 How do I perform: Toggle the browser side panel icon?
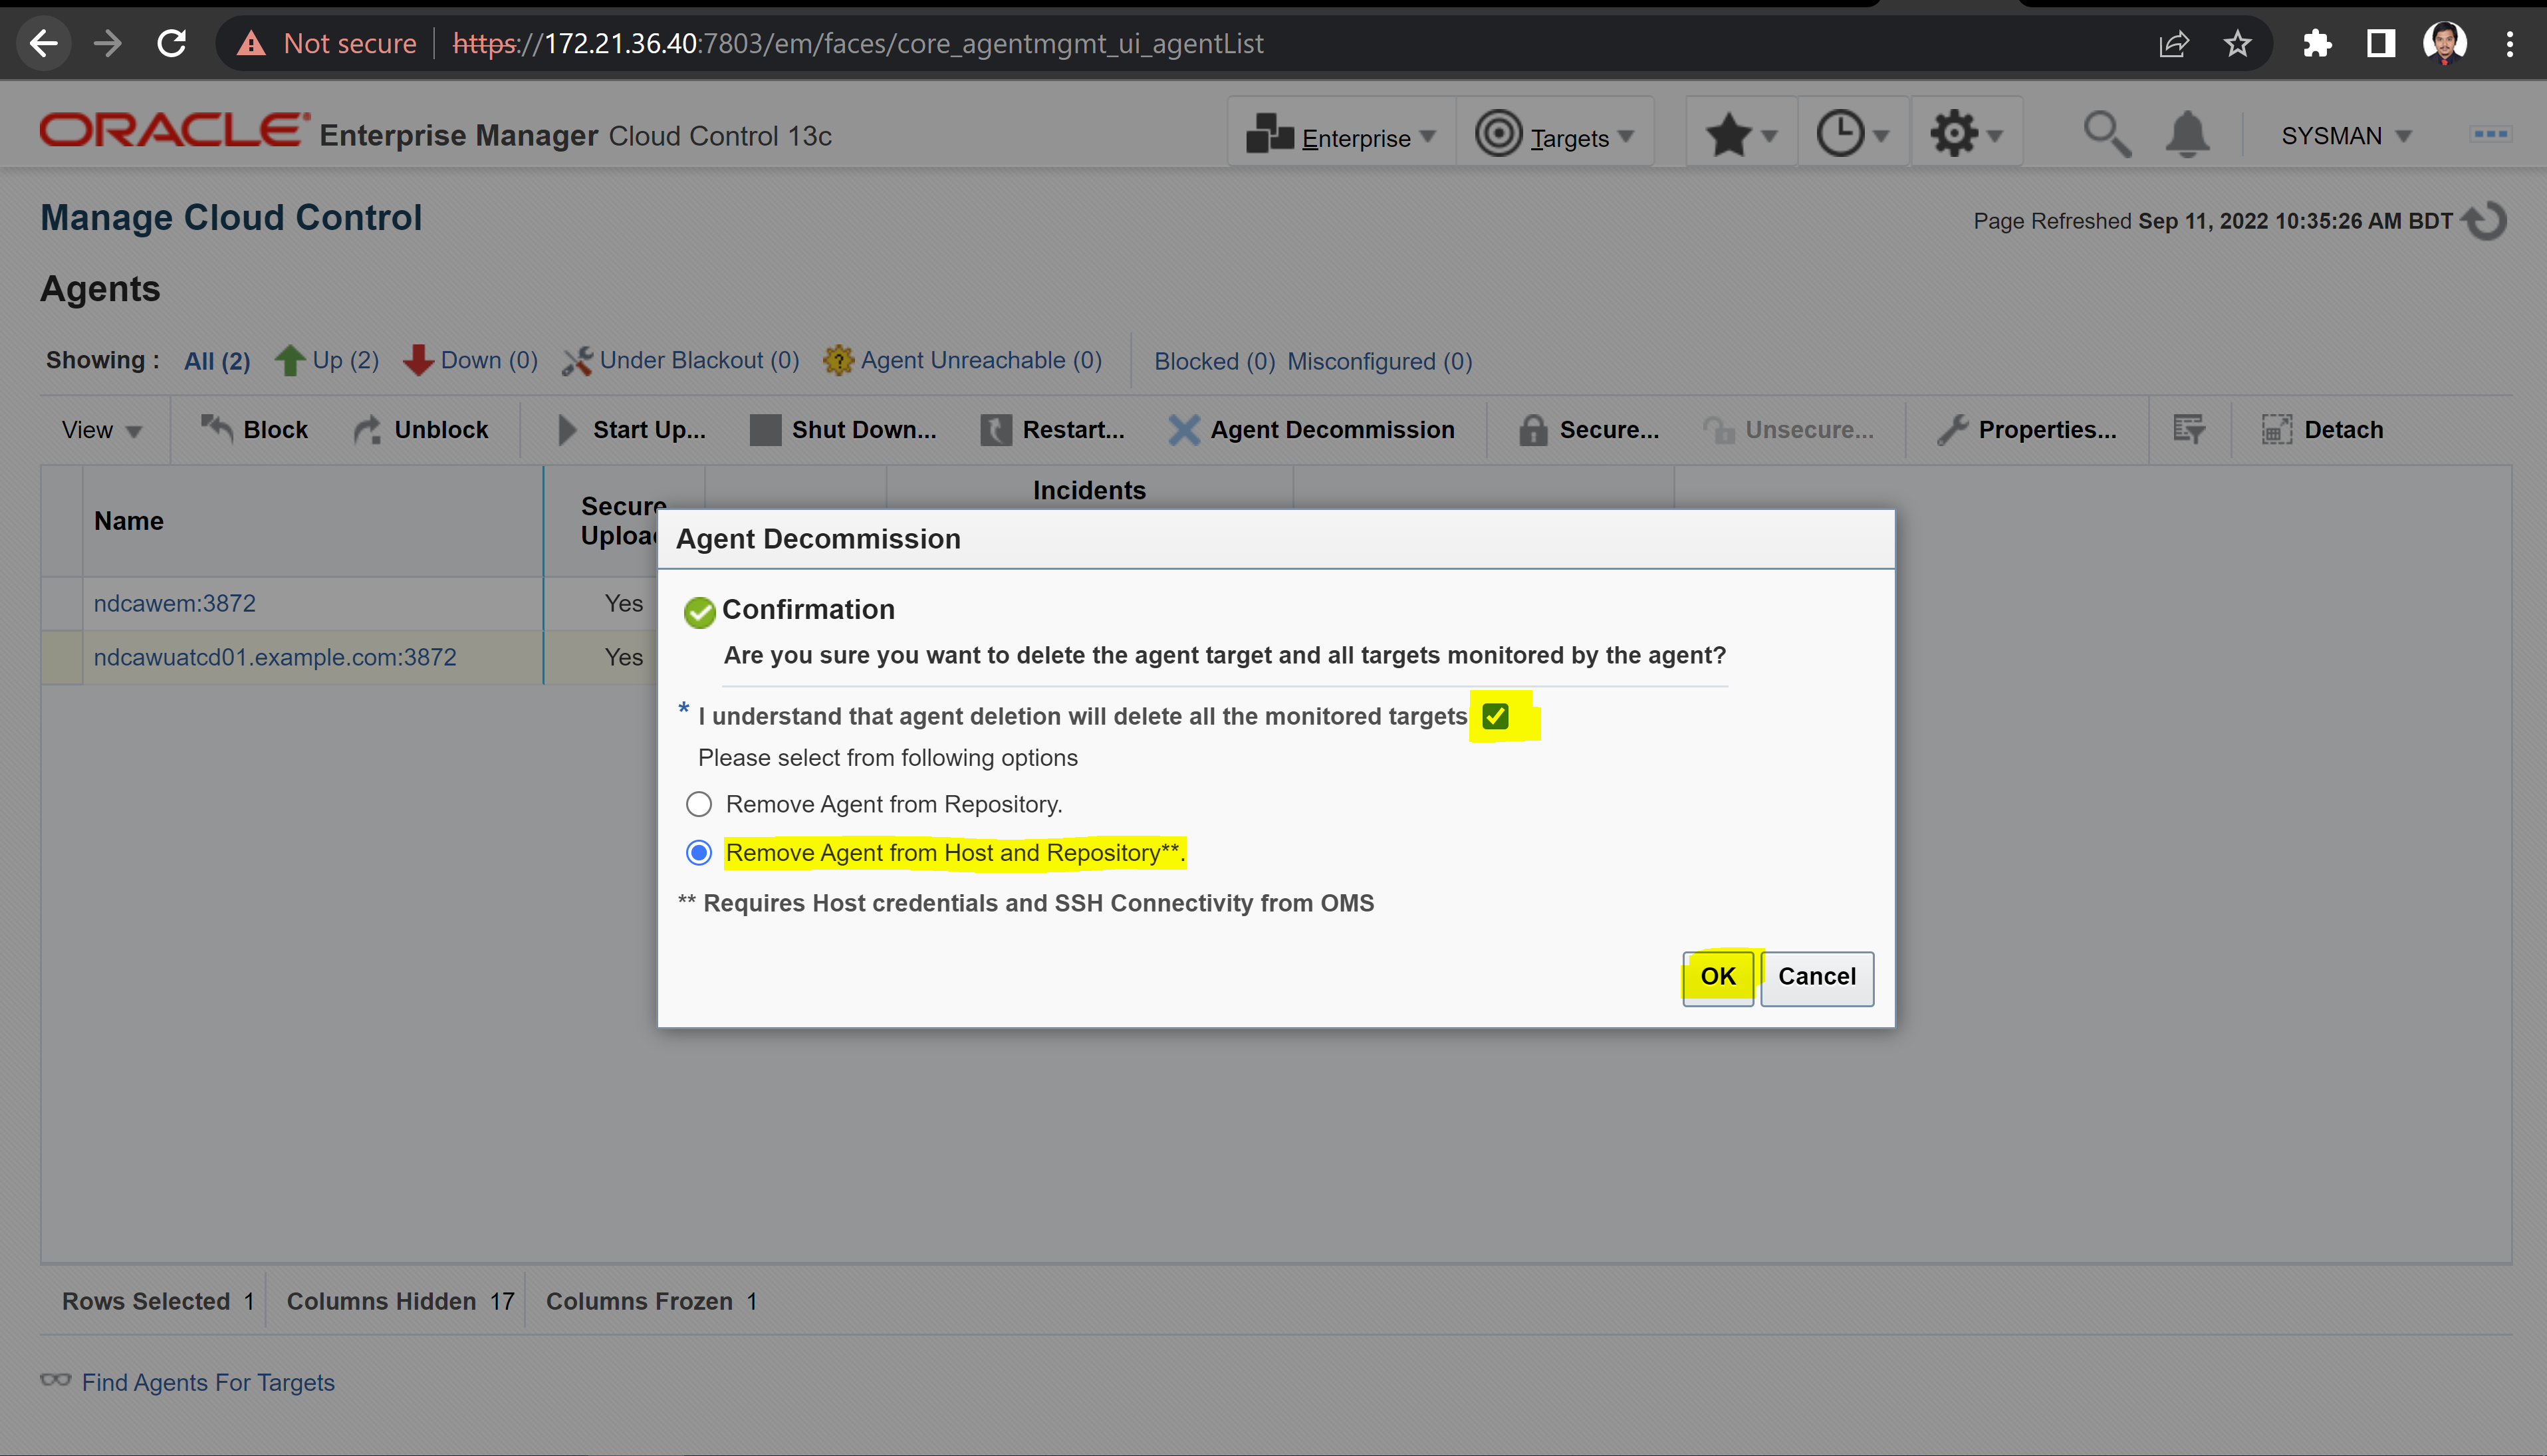(x=2381, y=44)
